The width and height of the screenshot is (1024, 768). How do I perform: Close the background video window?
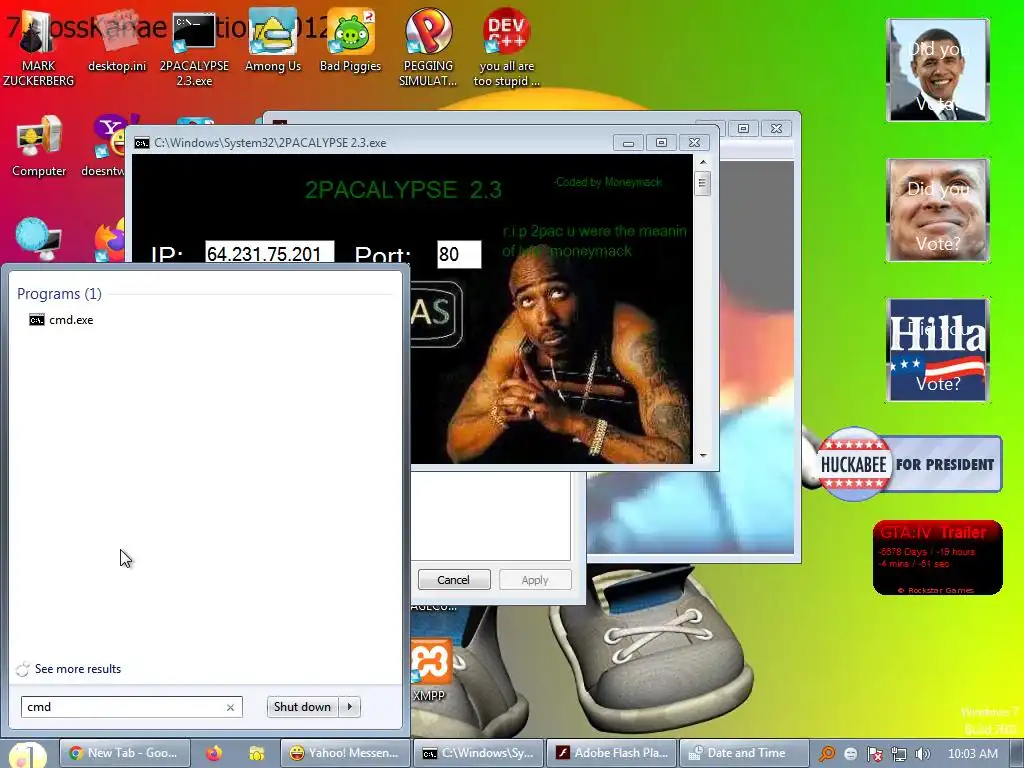[776, 129]
